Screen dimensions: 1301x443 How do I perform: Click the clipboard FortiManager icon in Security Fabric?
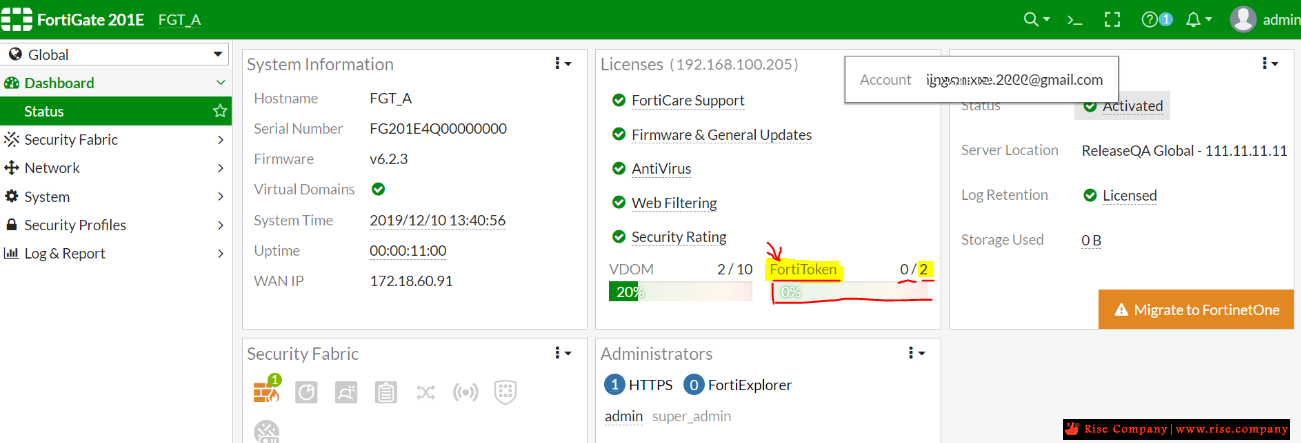point(386,392)
